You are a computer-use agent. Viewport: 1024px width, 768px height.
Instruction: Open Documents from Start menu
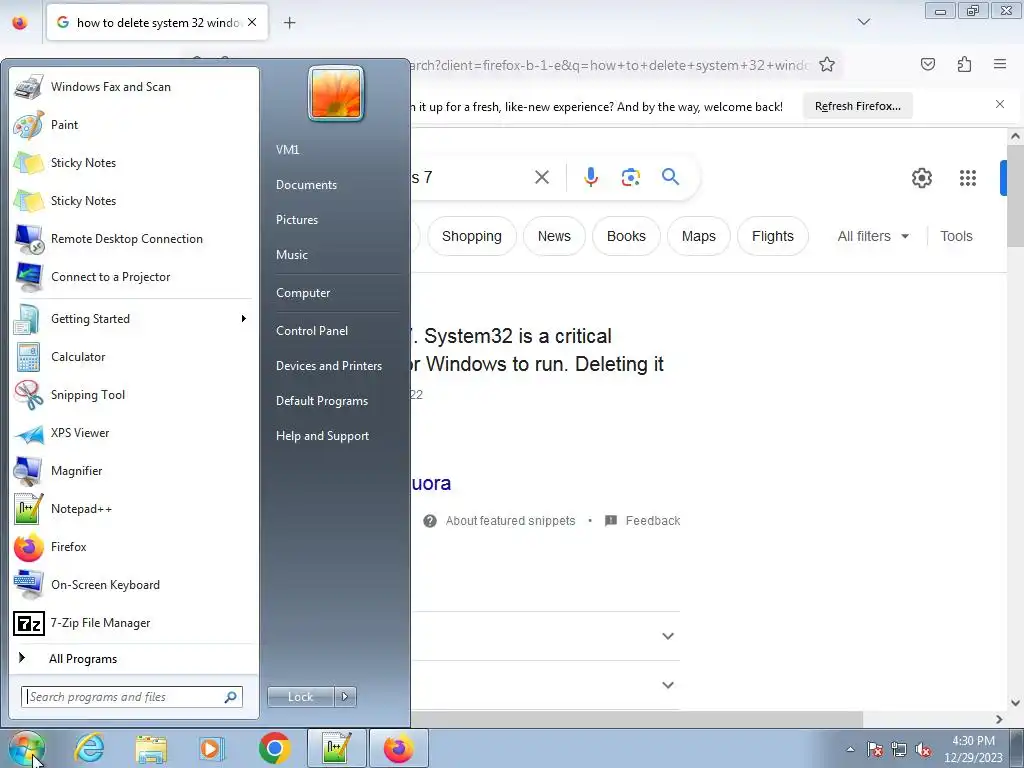(306, 185)
